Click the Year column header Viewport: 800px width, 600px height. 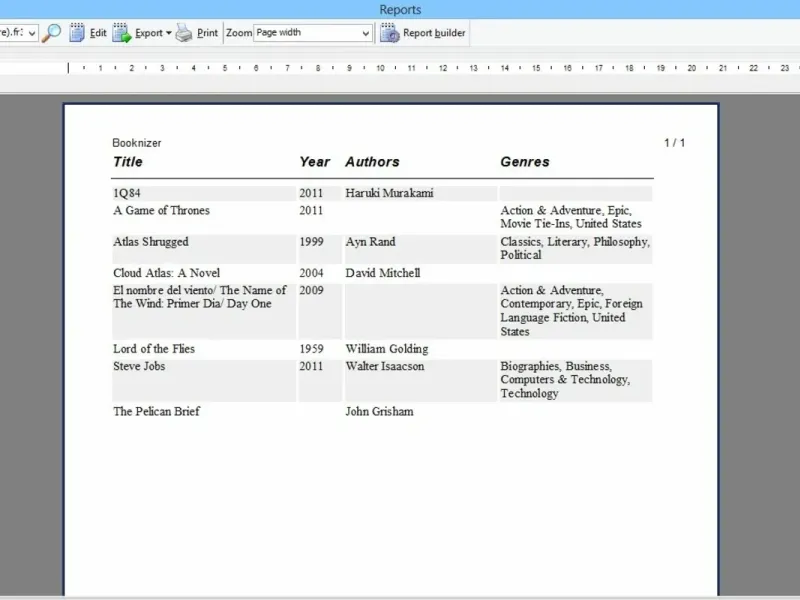point(314,162)
